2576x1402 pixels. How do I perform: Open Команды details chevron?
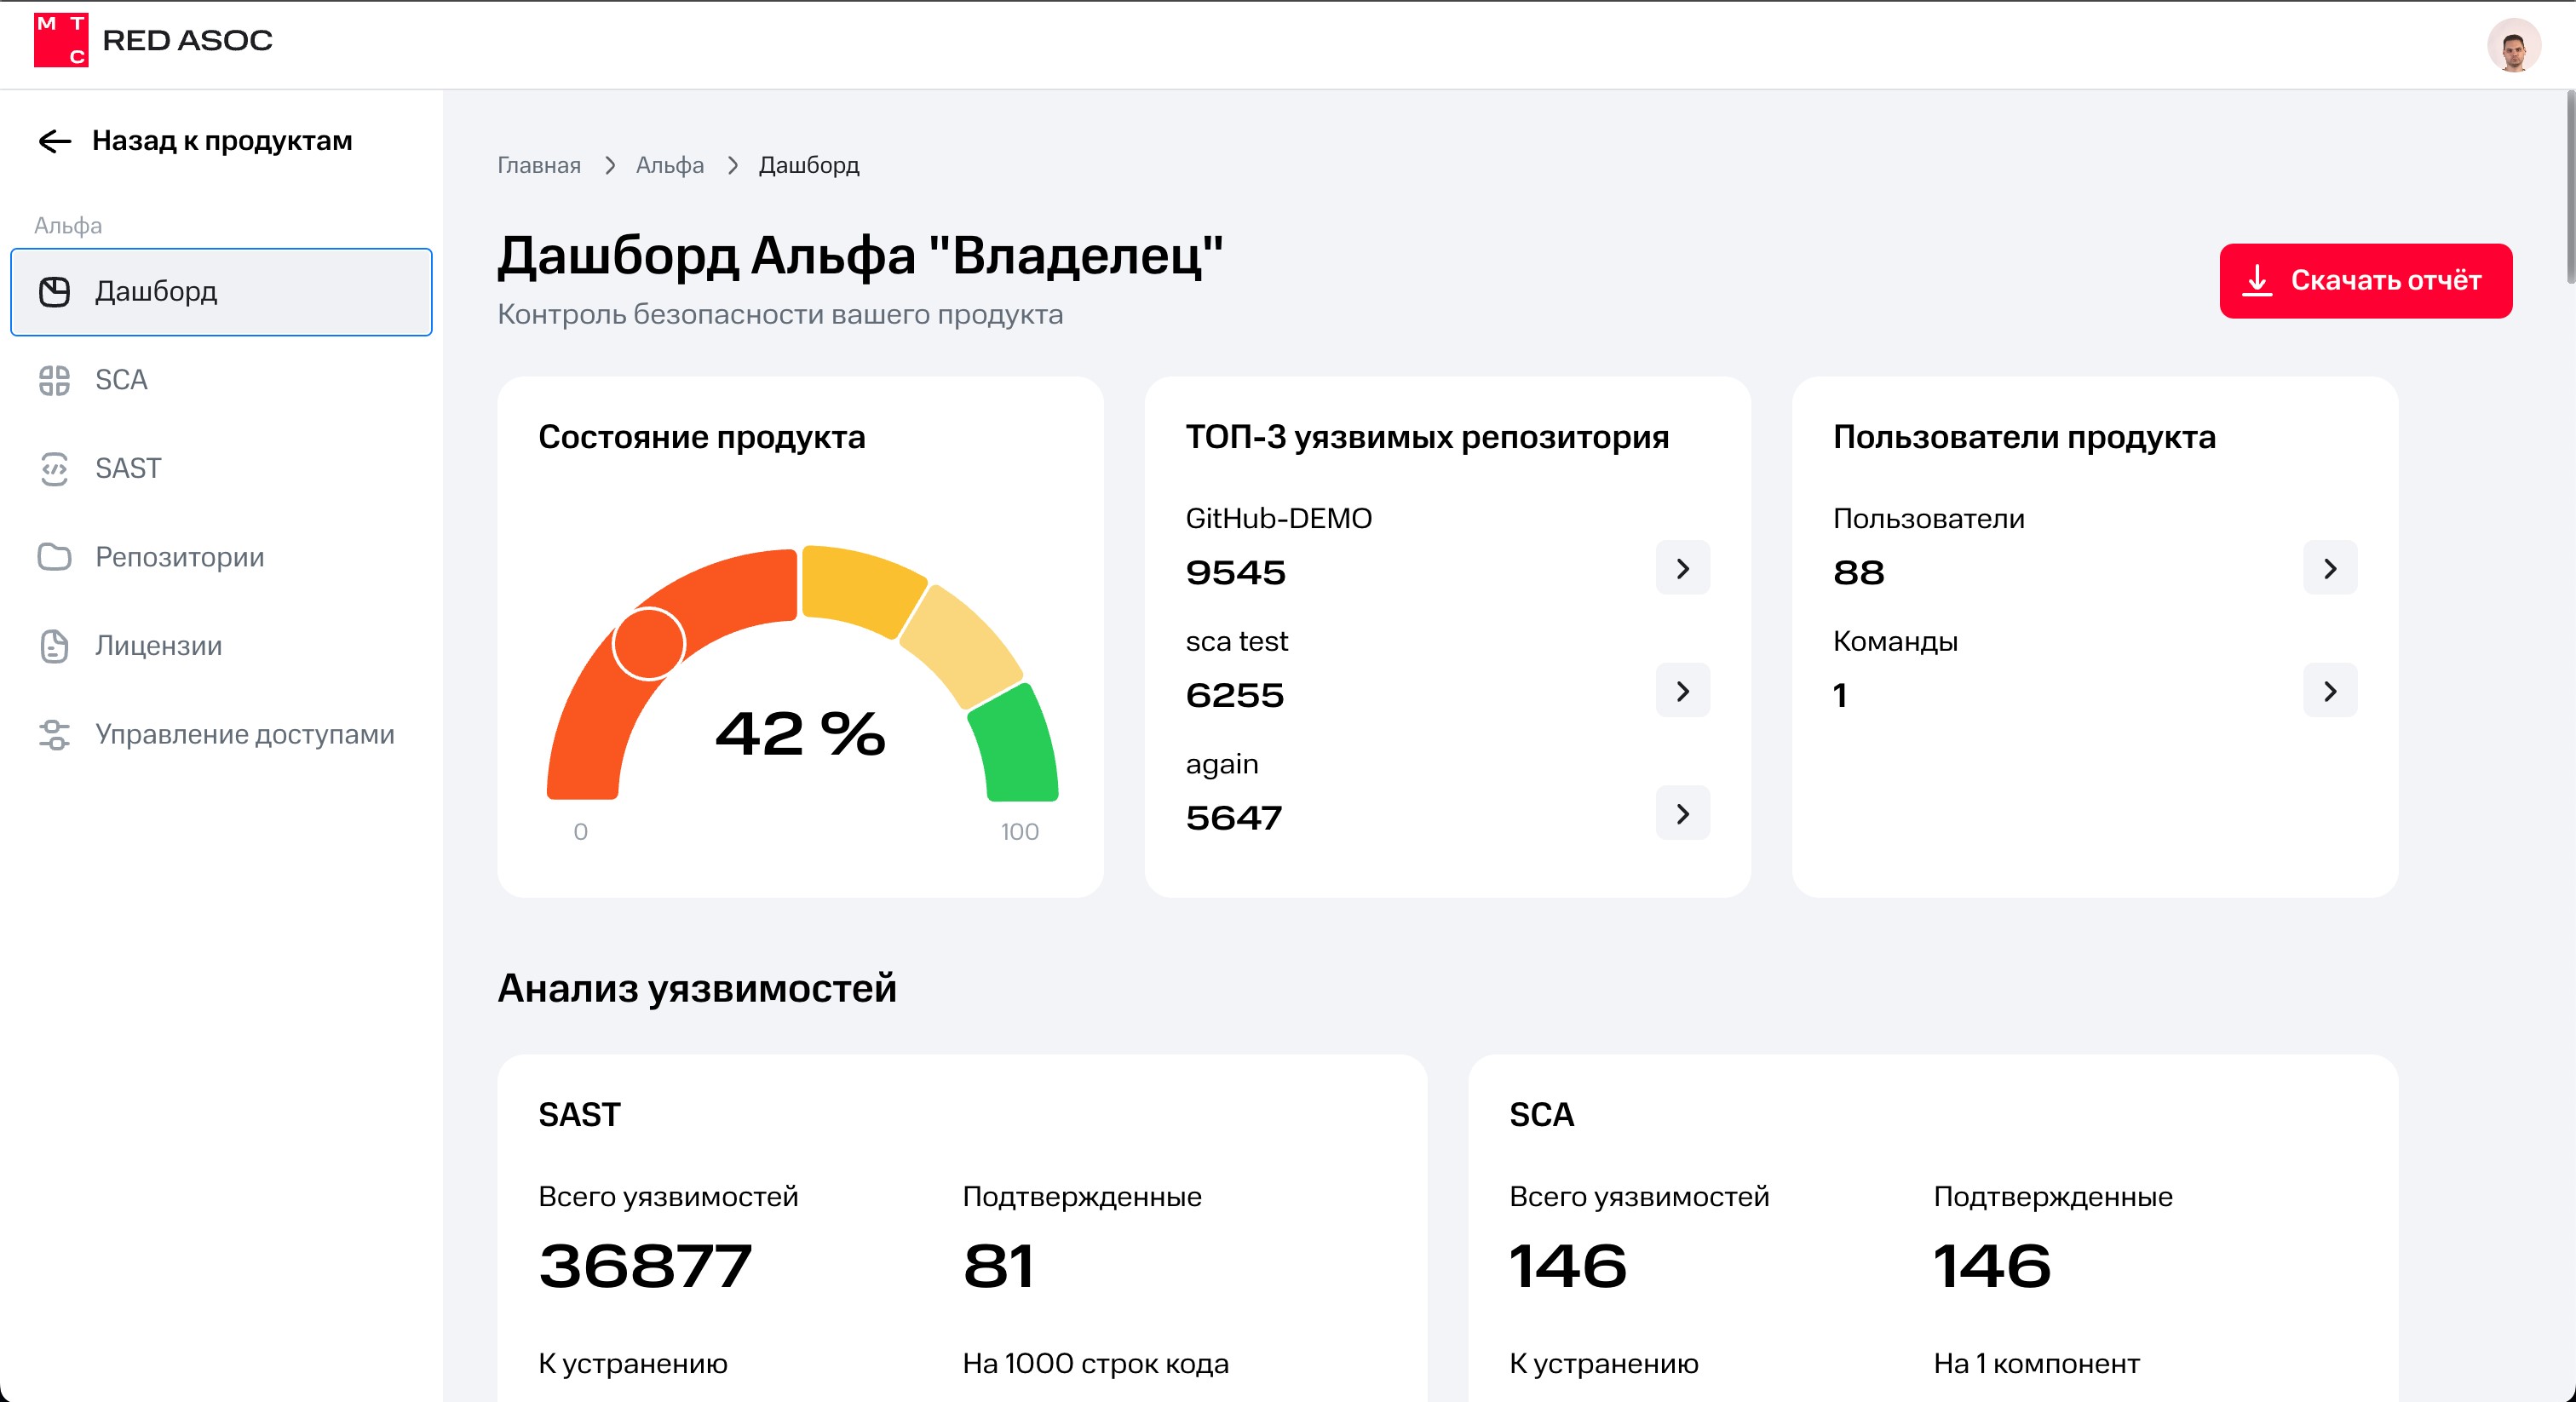pos(2329,691)
